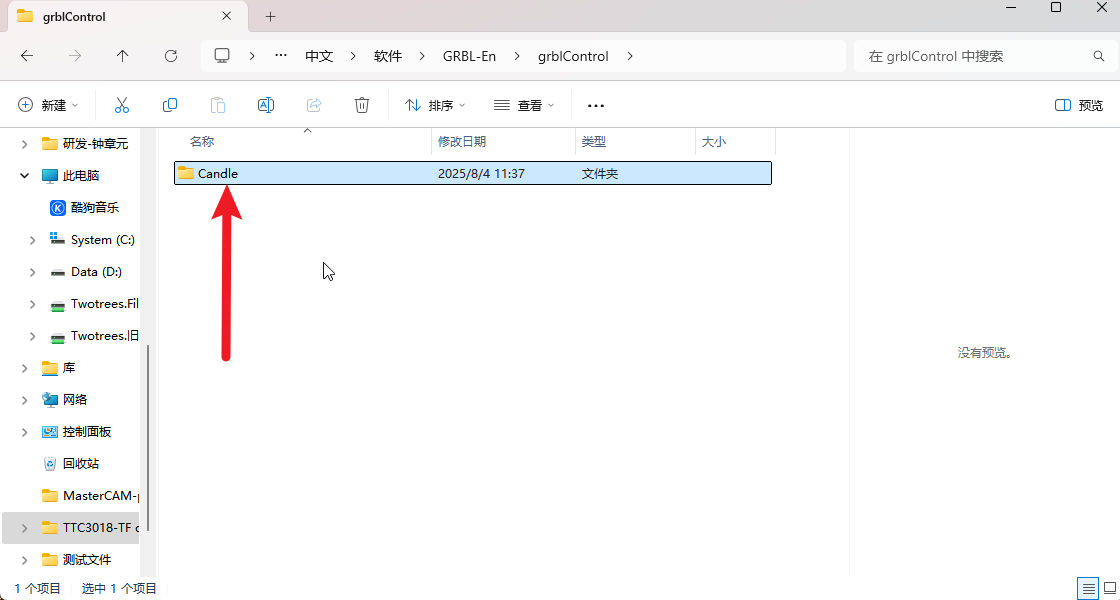Click the Copy icon in toolbar

170,105
